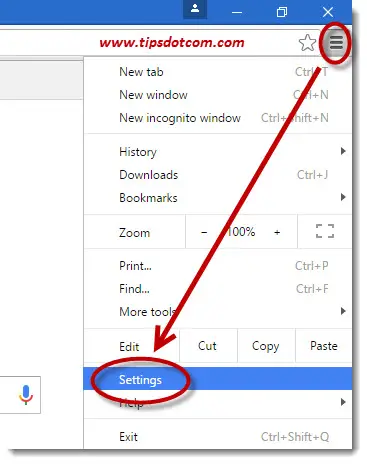367x464 pixels.
Task: Click the Paste button in Edit row
Action: pos(324,346)
